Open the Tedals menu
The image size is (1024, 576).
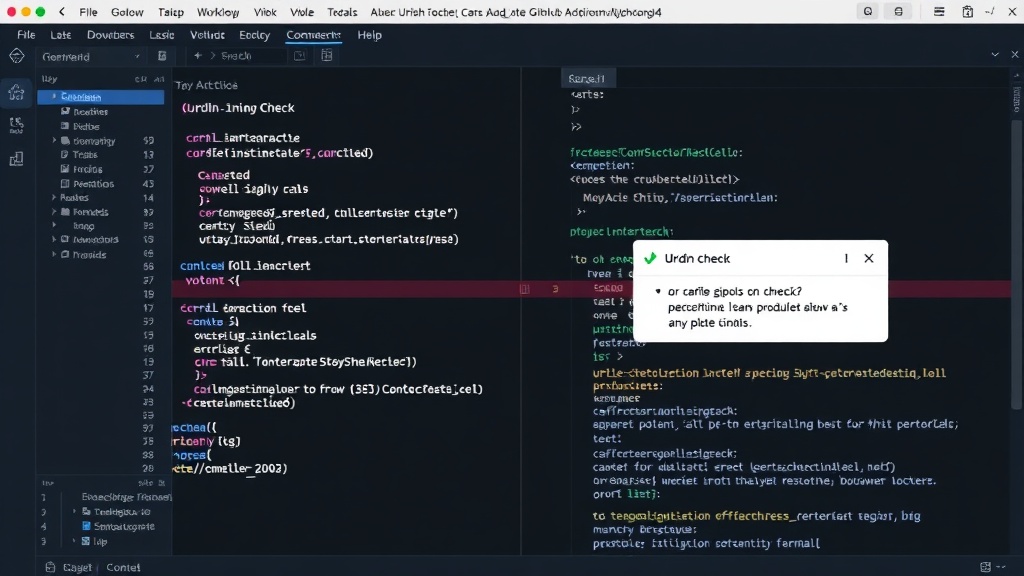[342, 12]
